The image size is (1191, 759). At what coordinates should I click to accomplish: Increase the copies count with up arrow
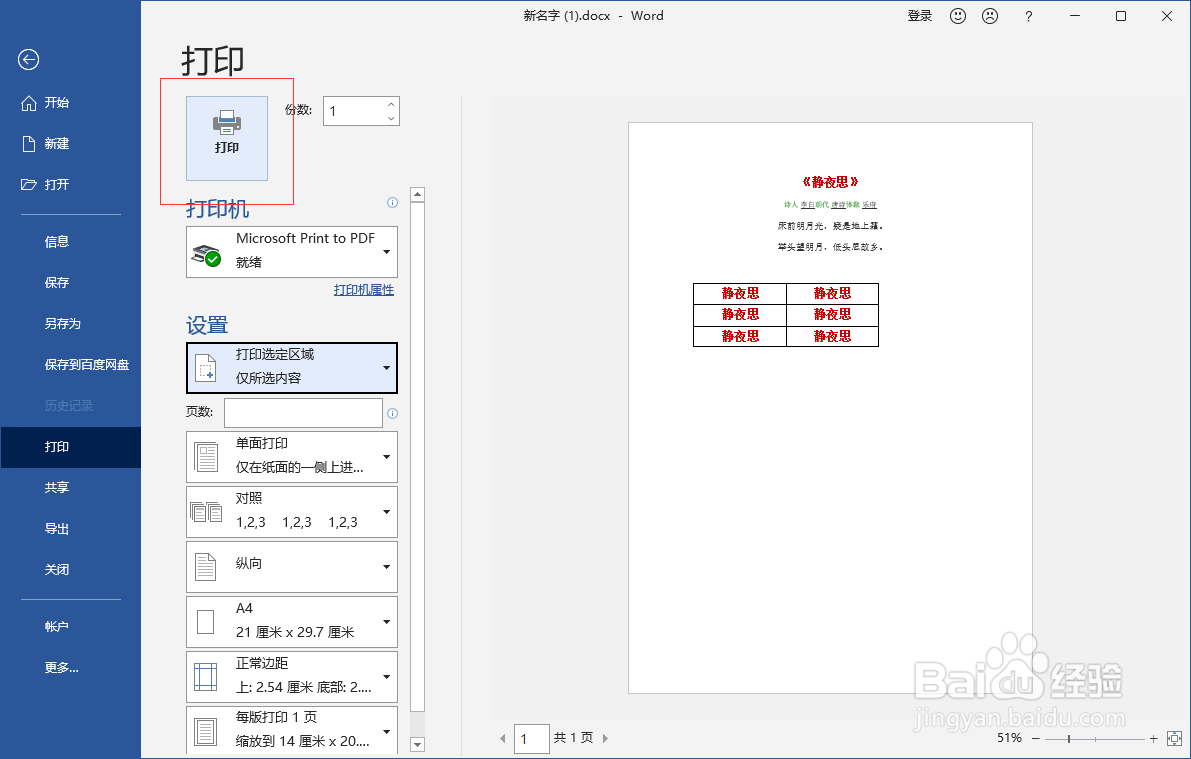(390, 104)
